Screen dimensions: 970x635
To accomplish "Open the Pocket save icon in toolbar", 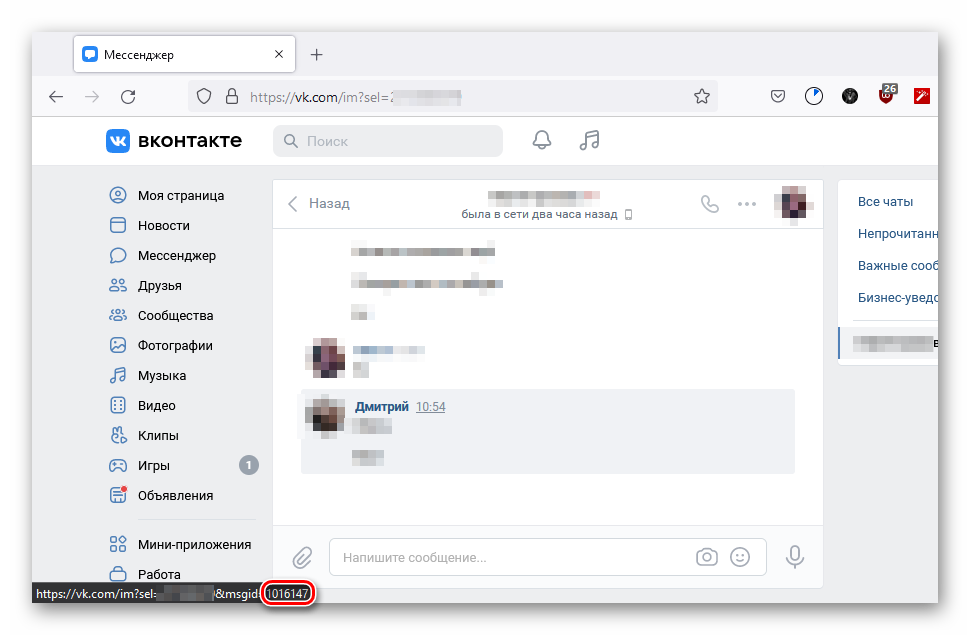I will point(778,97).
